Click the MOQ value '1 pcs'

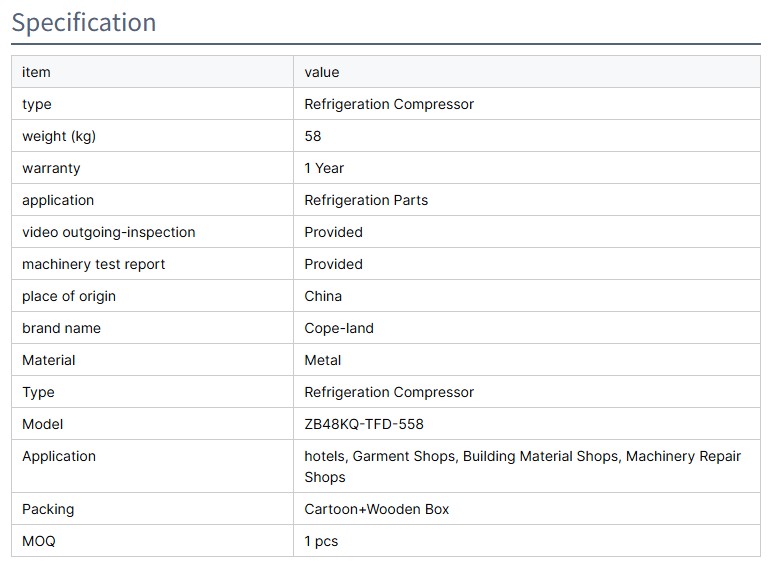pyautogui.click(x=321, y=541)
